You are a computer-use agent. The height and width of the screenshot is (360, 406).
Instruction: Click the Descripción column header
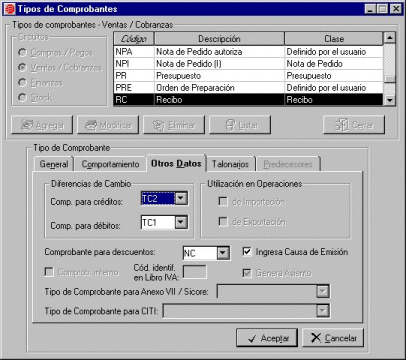[x=219, y=39]
